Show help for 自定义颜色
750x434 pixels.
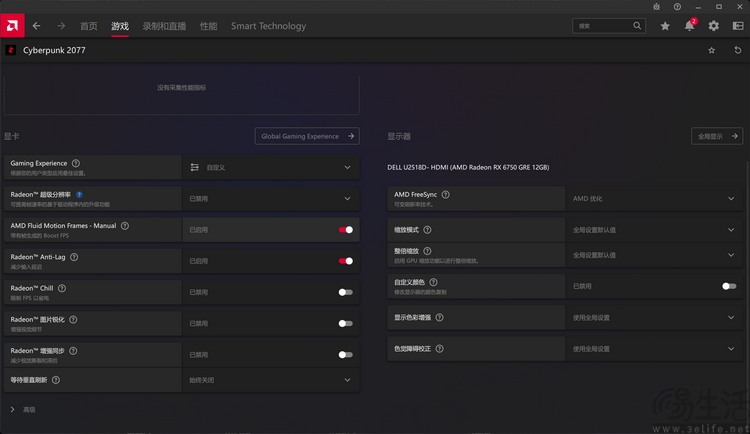[x=433, y=282]
